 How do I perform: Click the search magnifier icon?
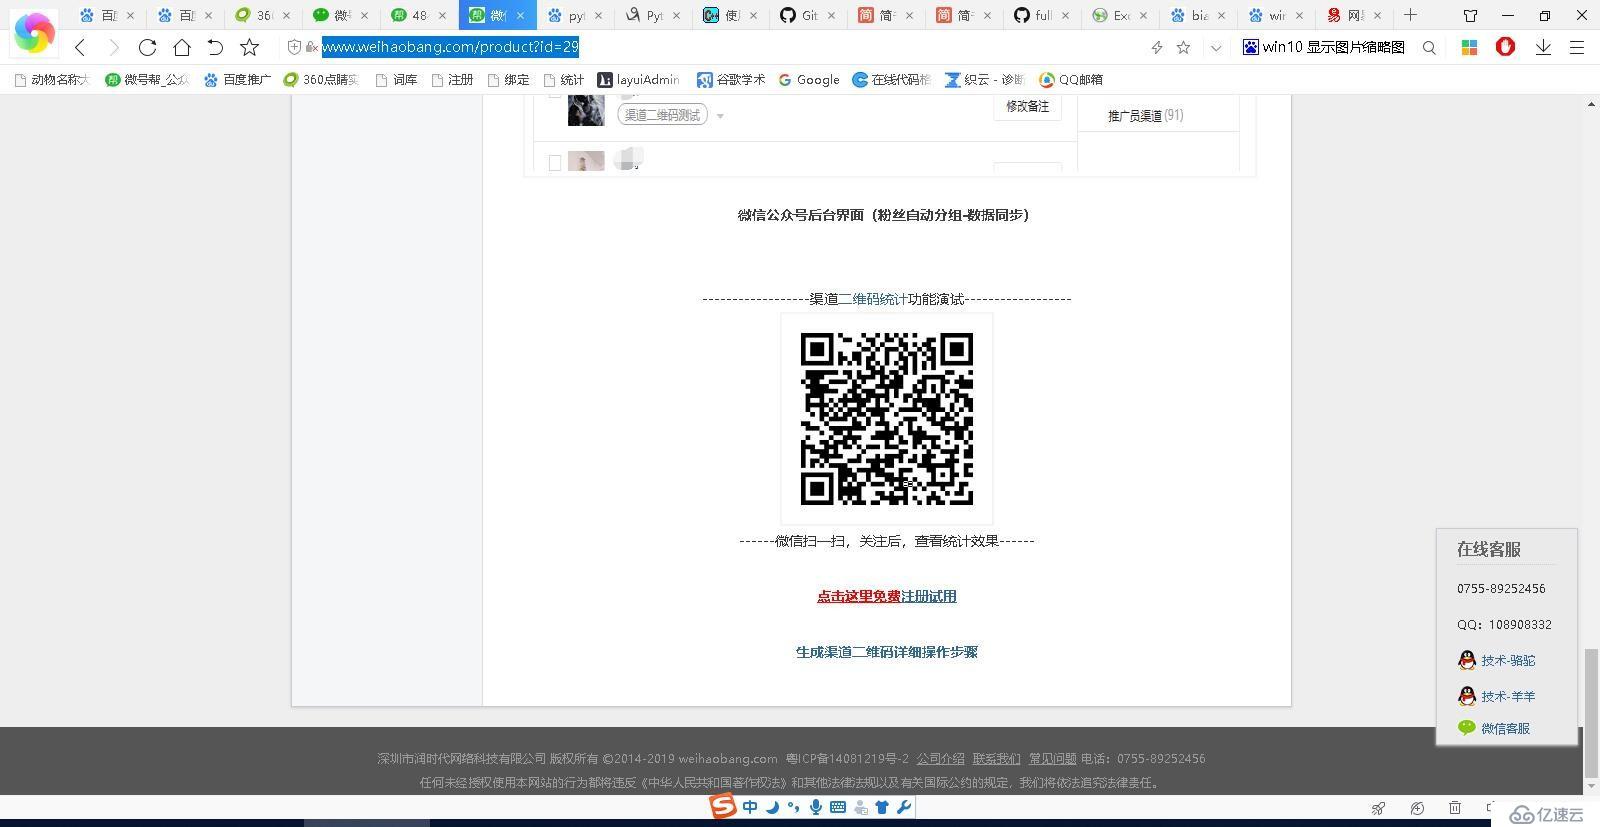tap(1429, 47)
